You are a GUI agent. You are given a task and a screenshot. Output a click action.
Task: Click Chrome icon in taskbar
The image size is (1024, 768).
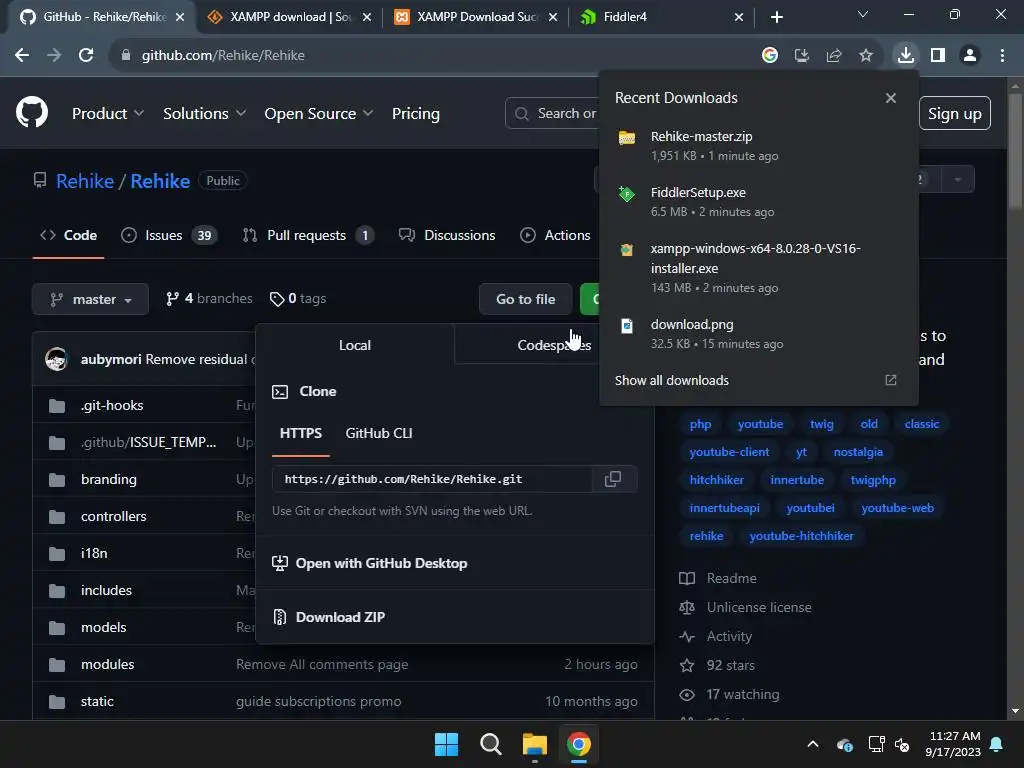coord(579,744)
